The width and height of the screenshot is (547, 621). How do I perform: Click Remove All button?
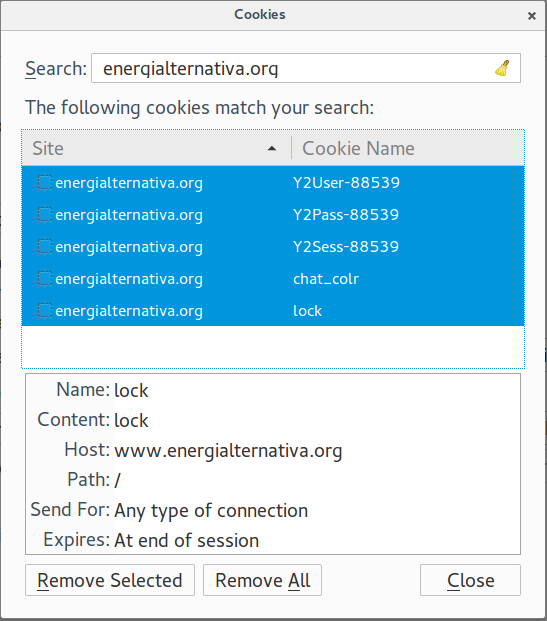click(x=262, y=580)
